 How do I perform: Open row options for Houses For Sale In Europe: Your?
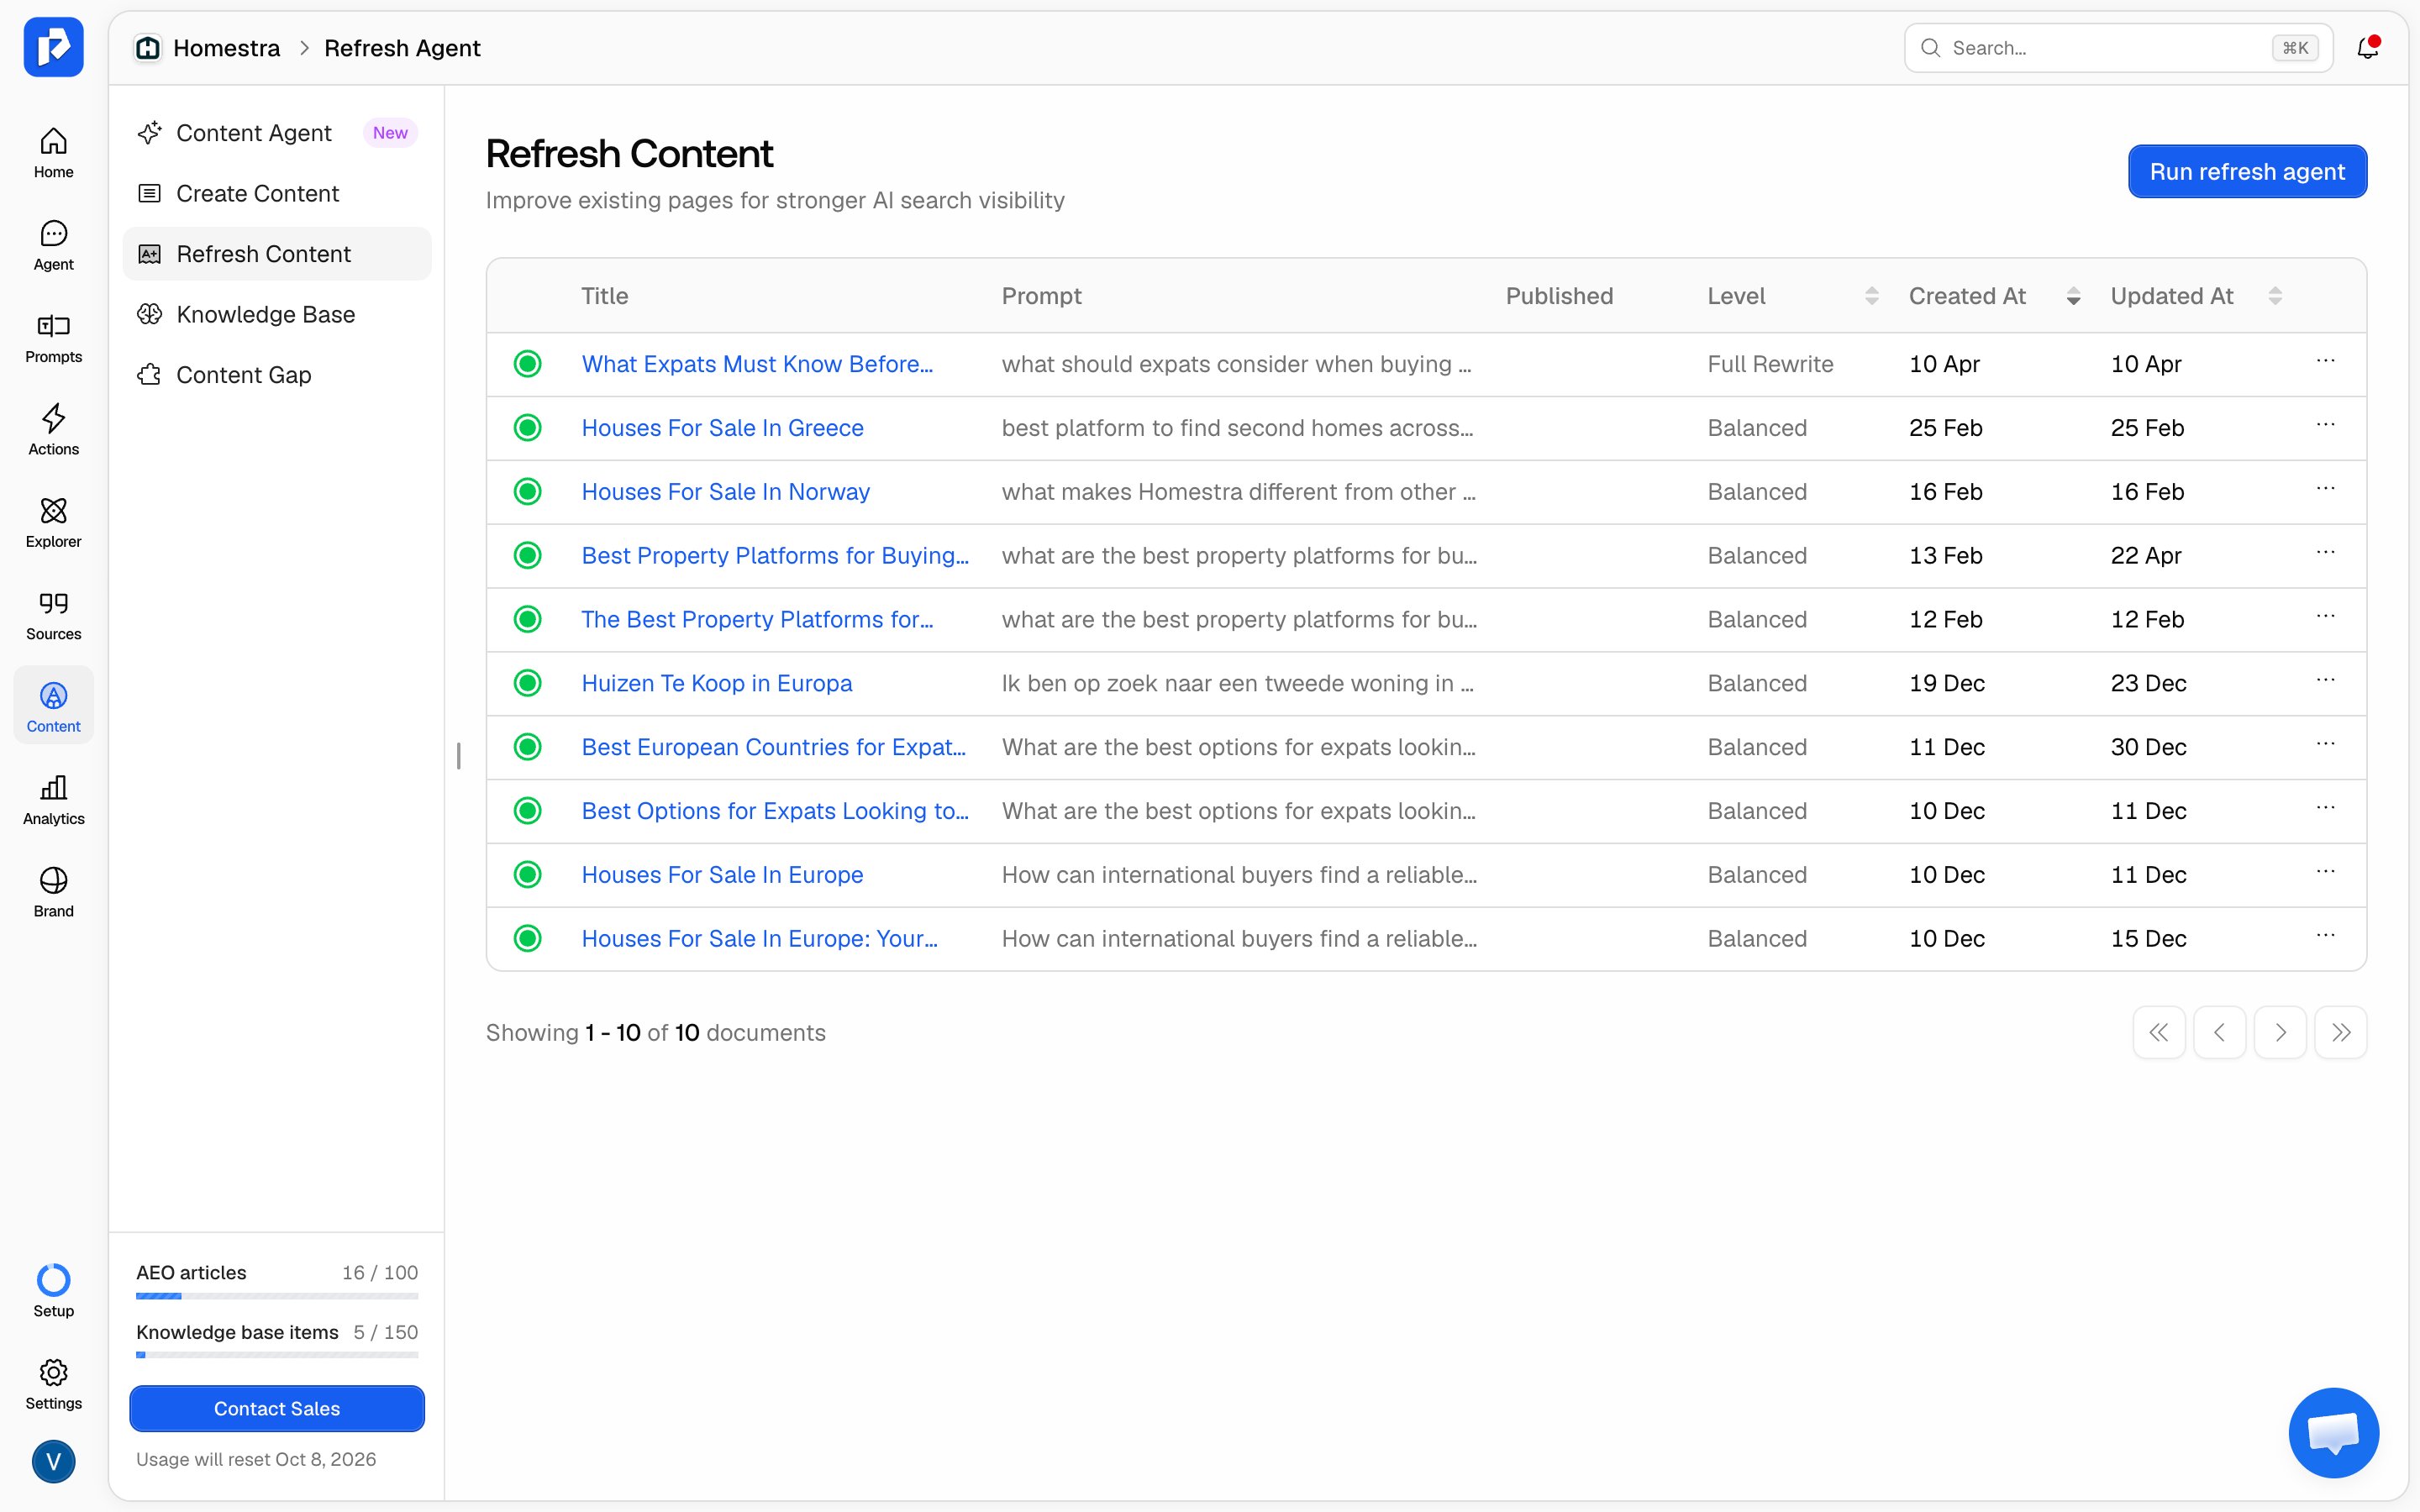2325,936
